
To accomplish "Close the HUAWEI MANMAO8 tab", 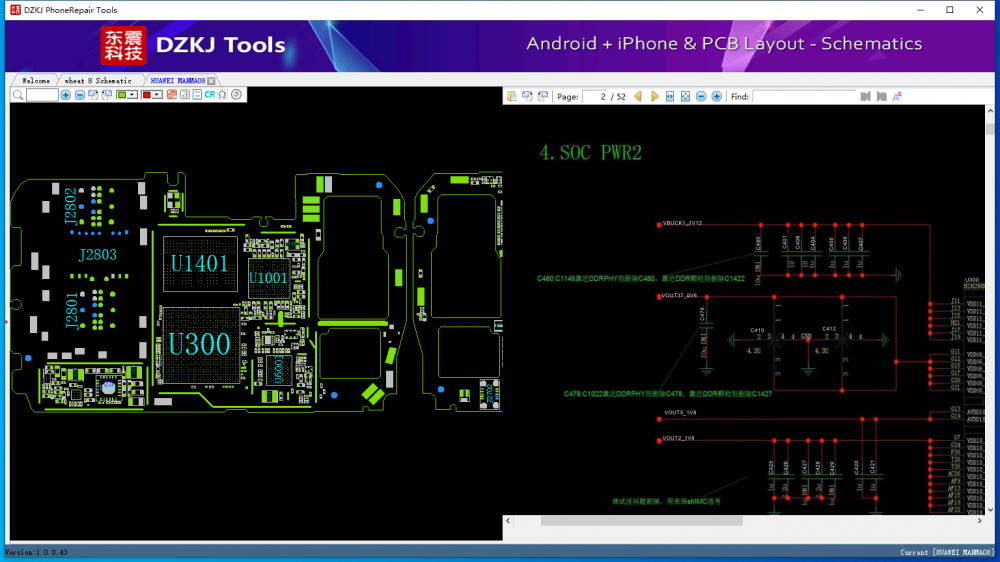I will tap(212, 80).
